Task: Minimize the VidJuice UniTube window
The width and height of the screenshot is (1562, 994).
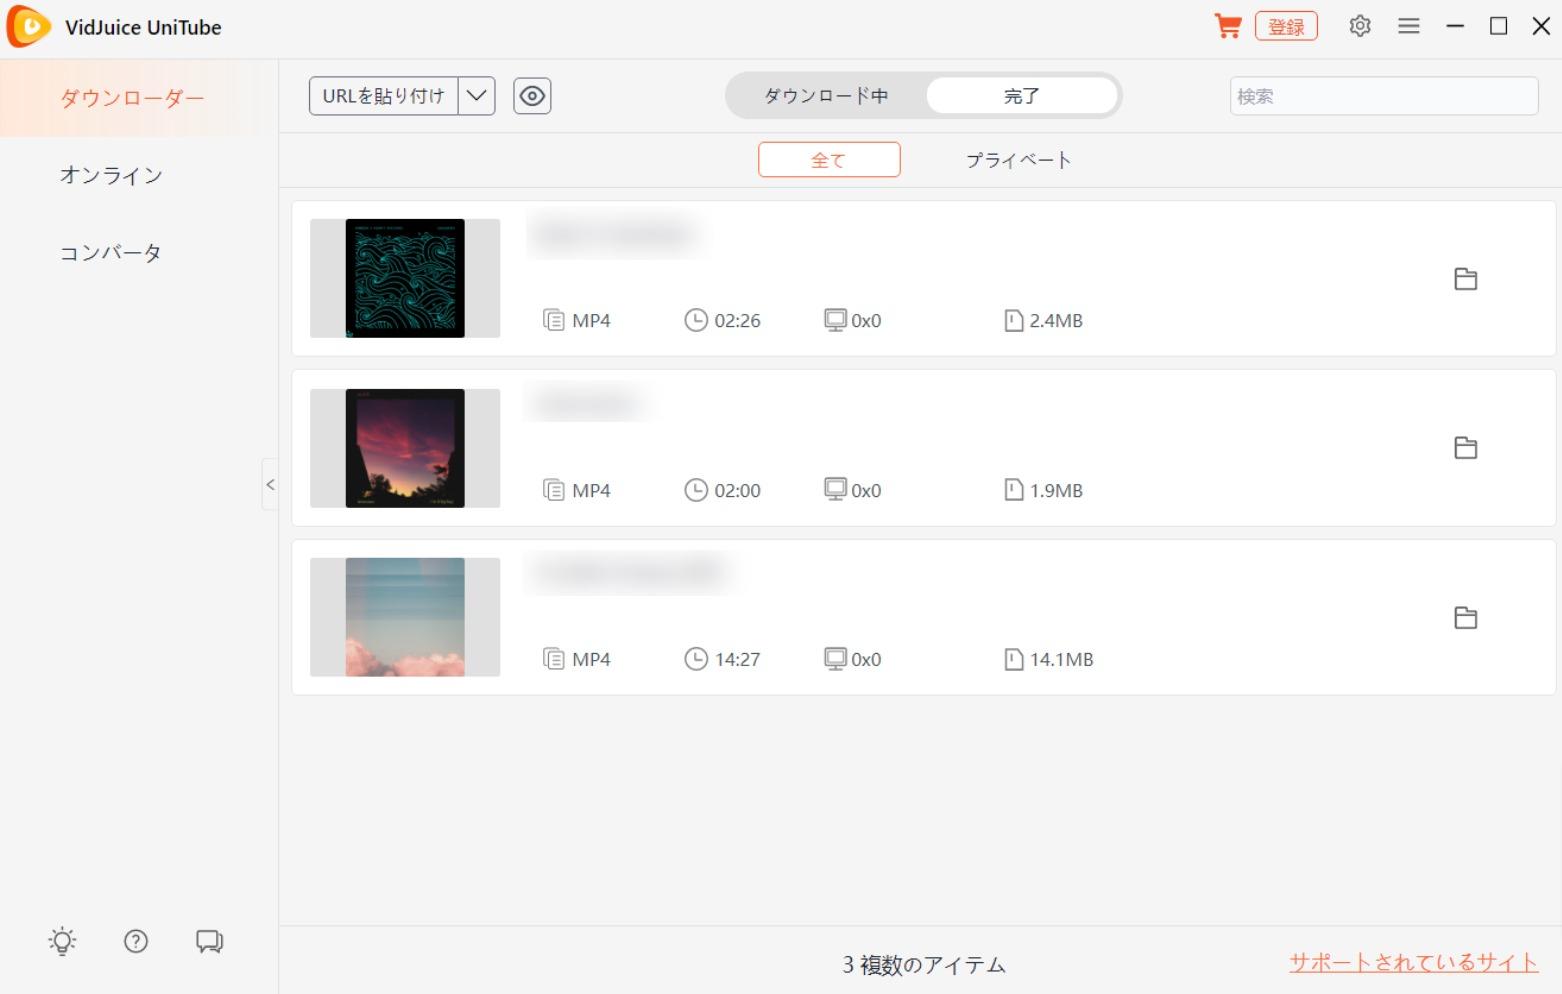Action: point(1455,26)
